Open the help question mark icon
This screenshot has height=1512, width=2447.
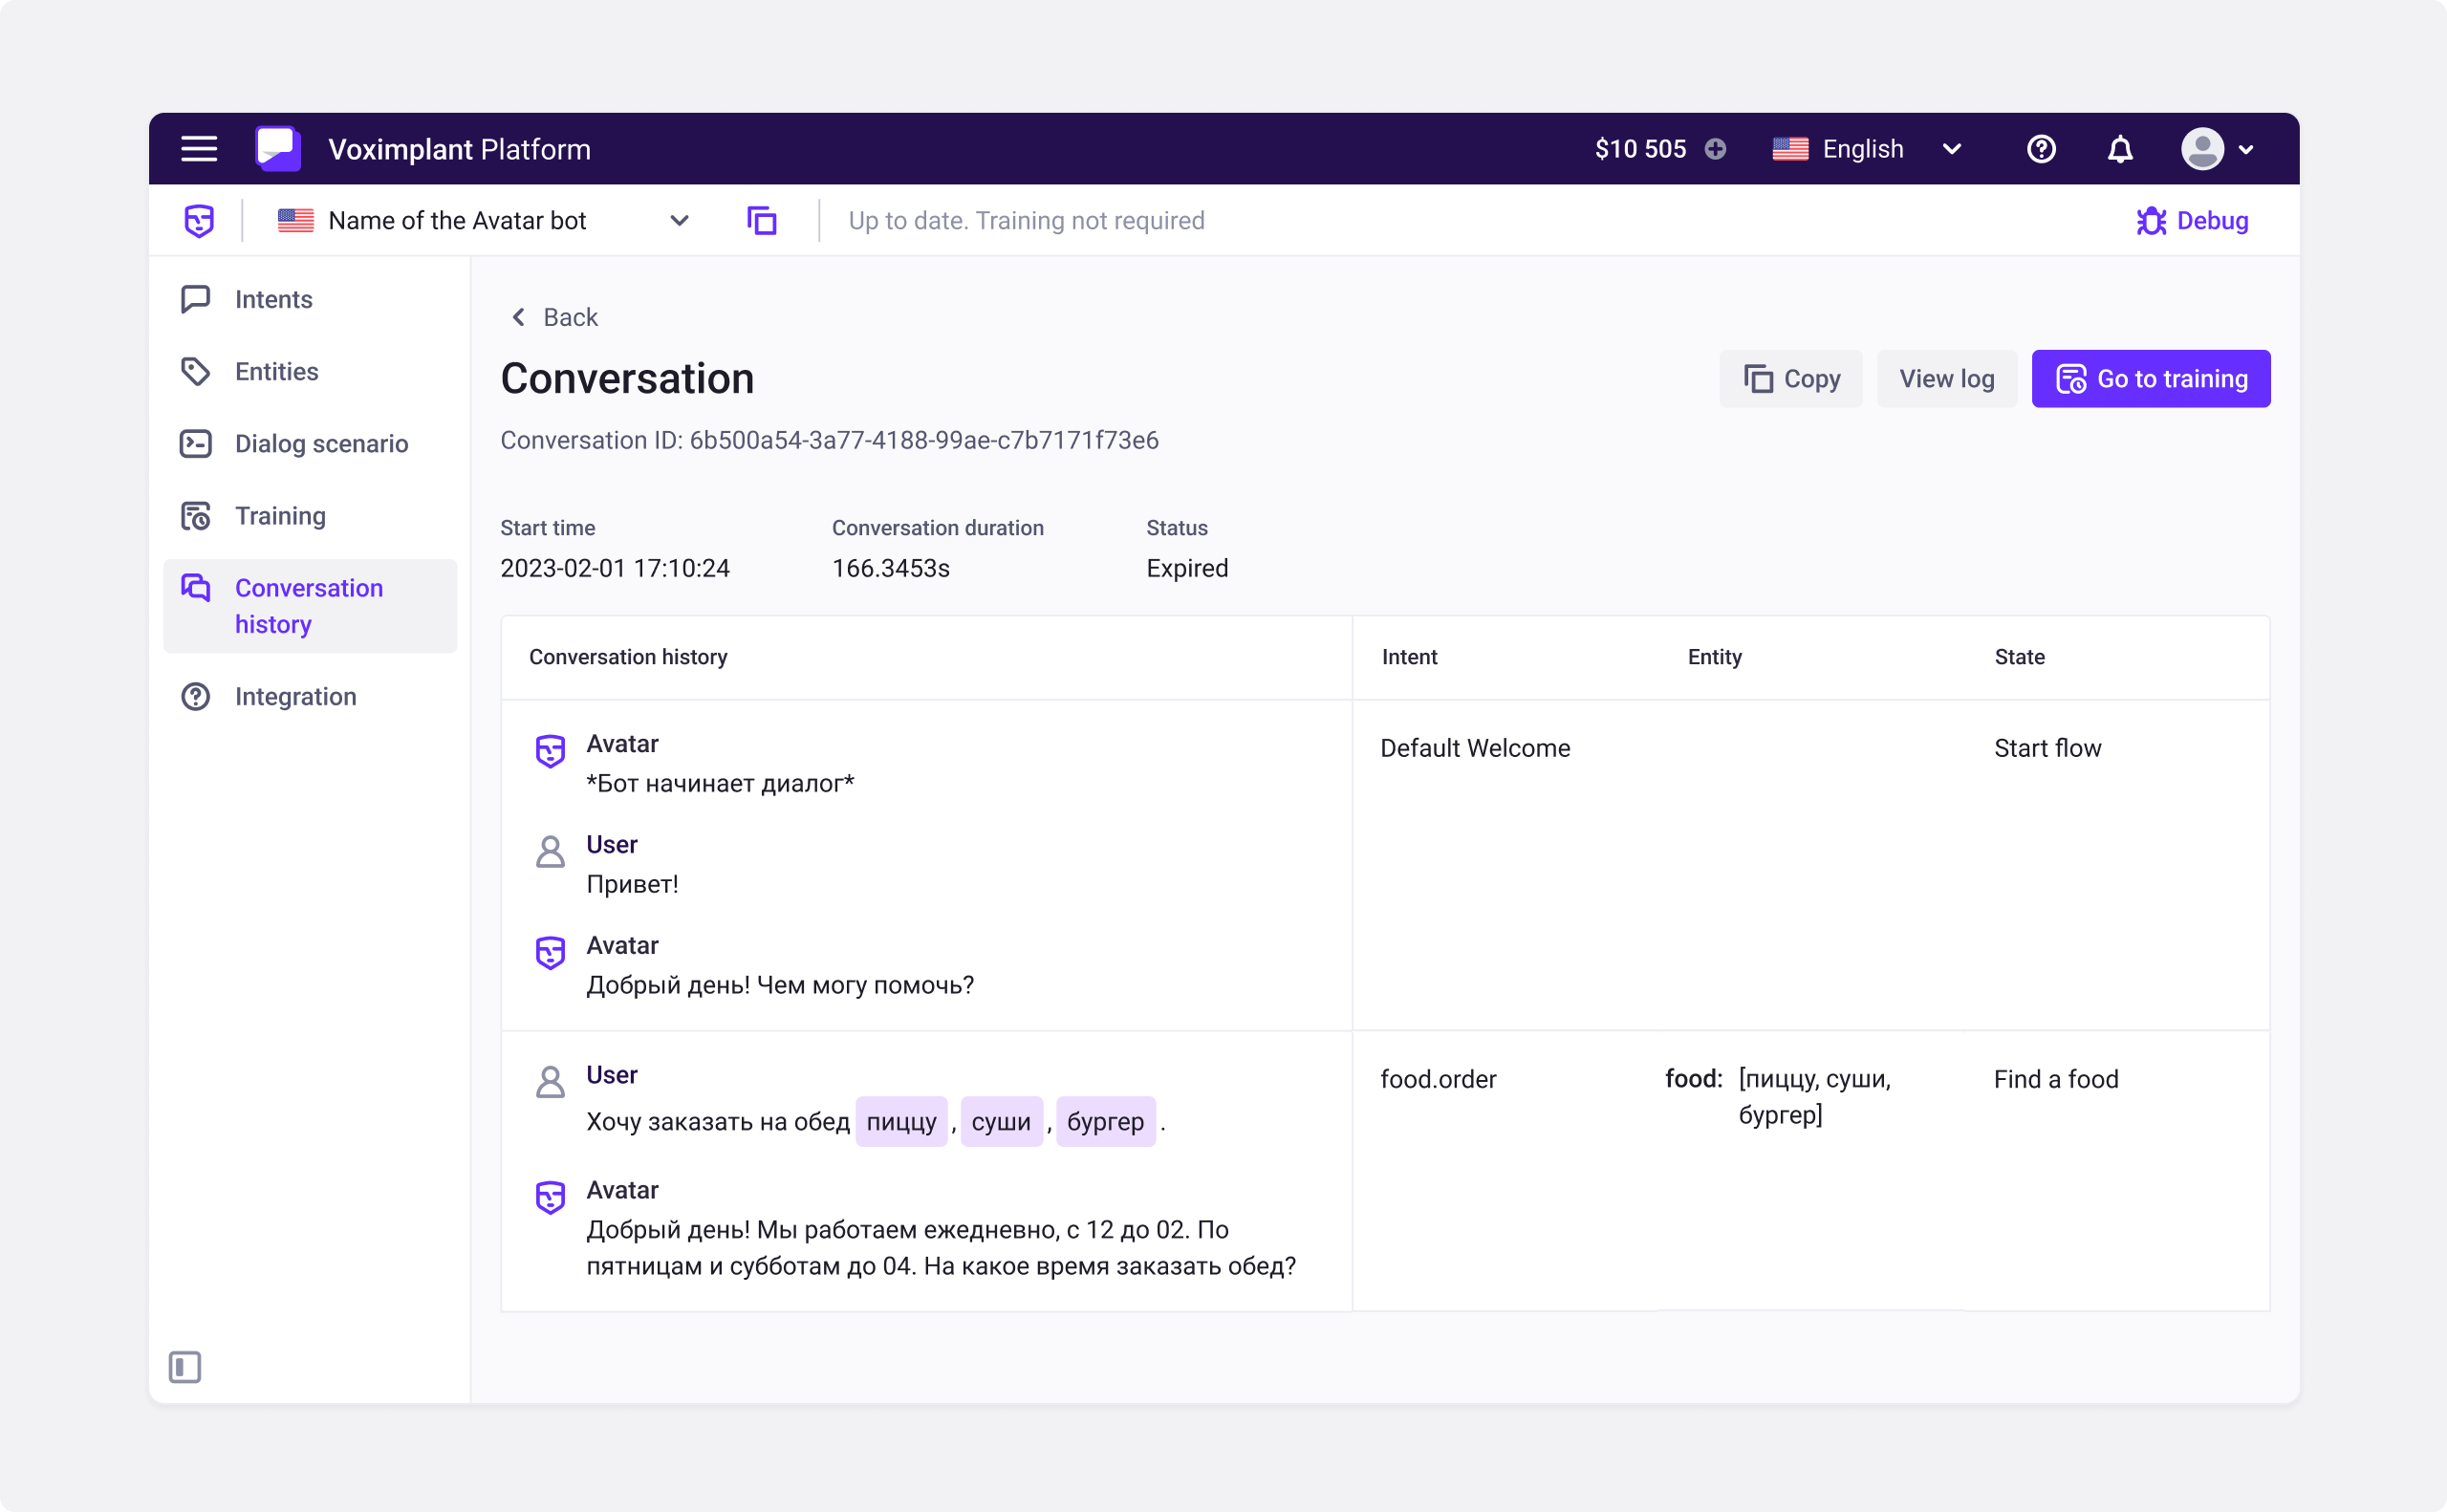coord(2040,149)
